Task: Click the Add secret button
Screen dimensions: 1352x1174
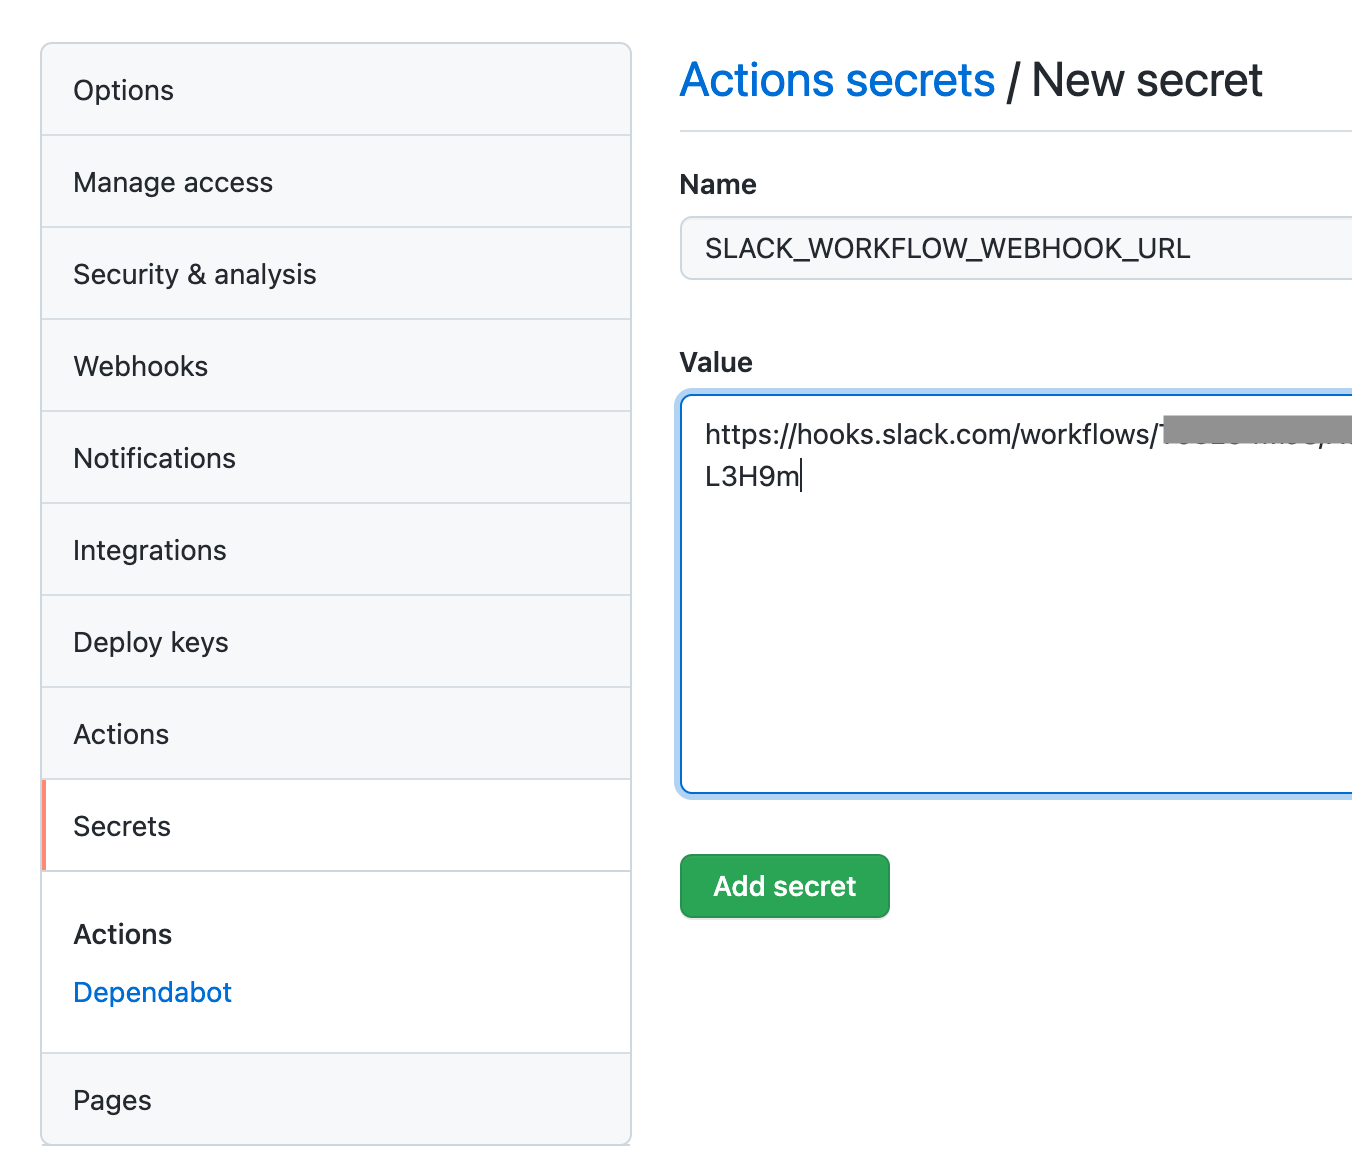Action: 784,886
